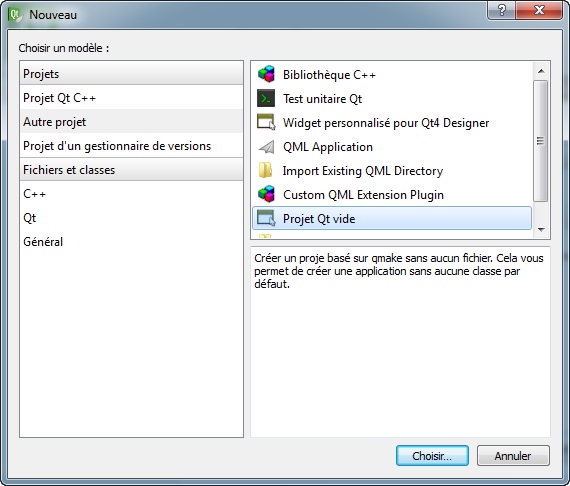Click the Projets section header
The height and width of the screenshot is (486, 570).
131,73
